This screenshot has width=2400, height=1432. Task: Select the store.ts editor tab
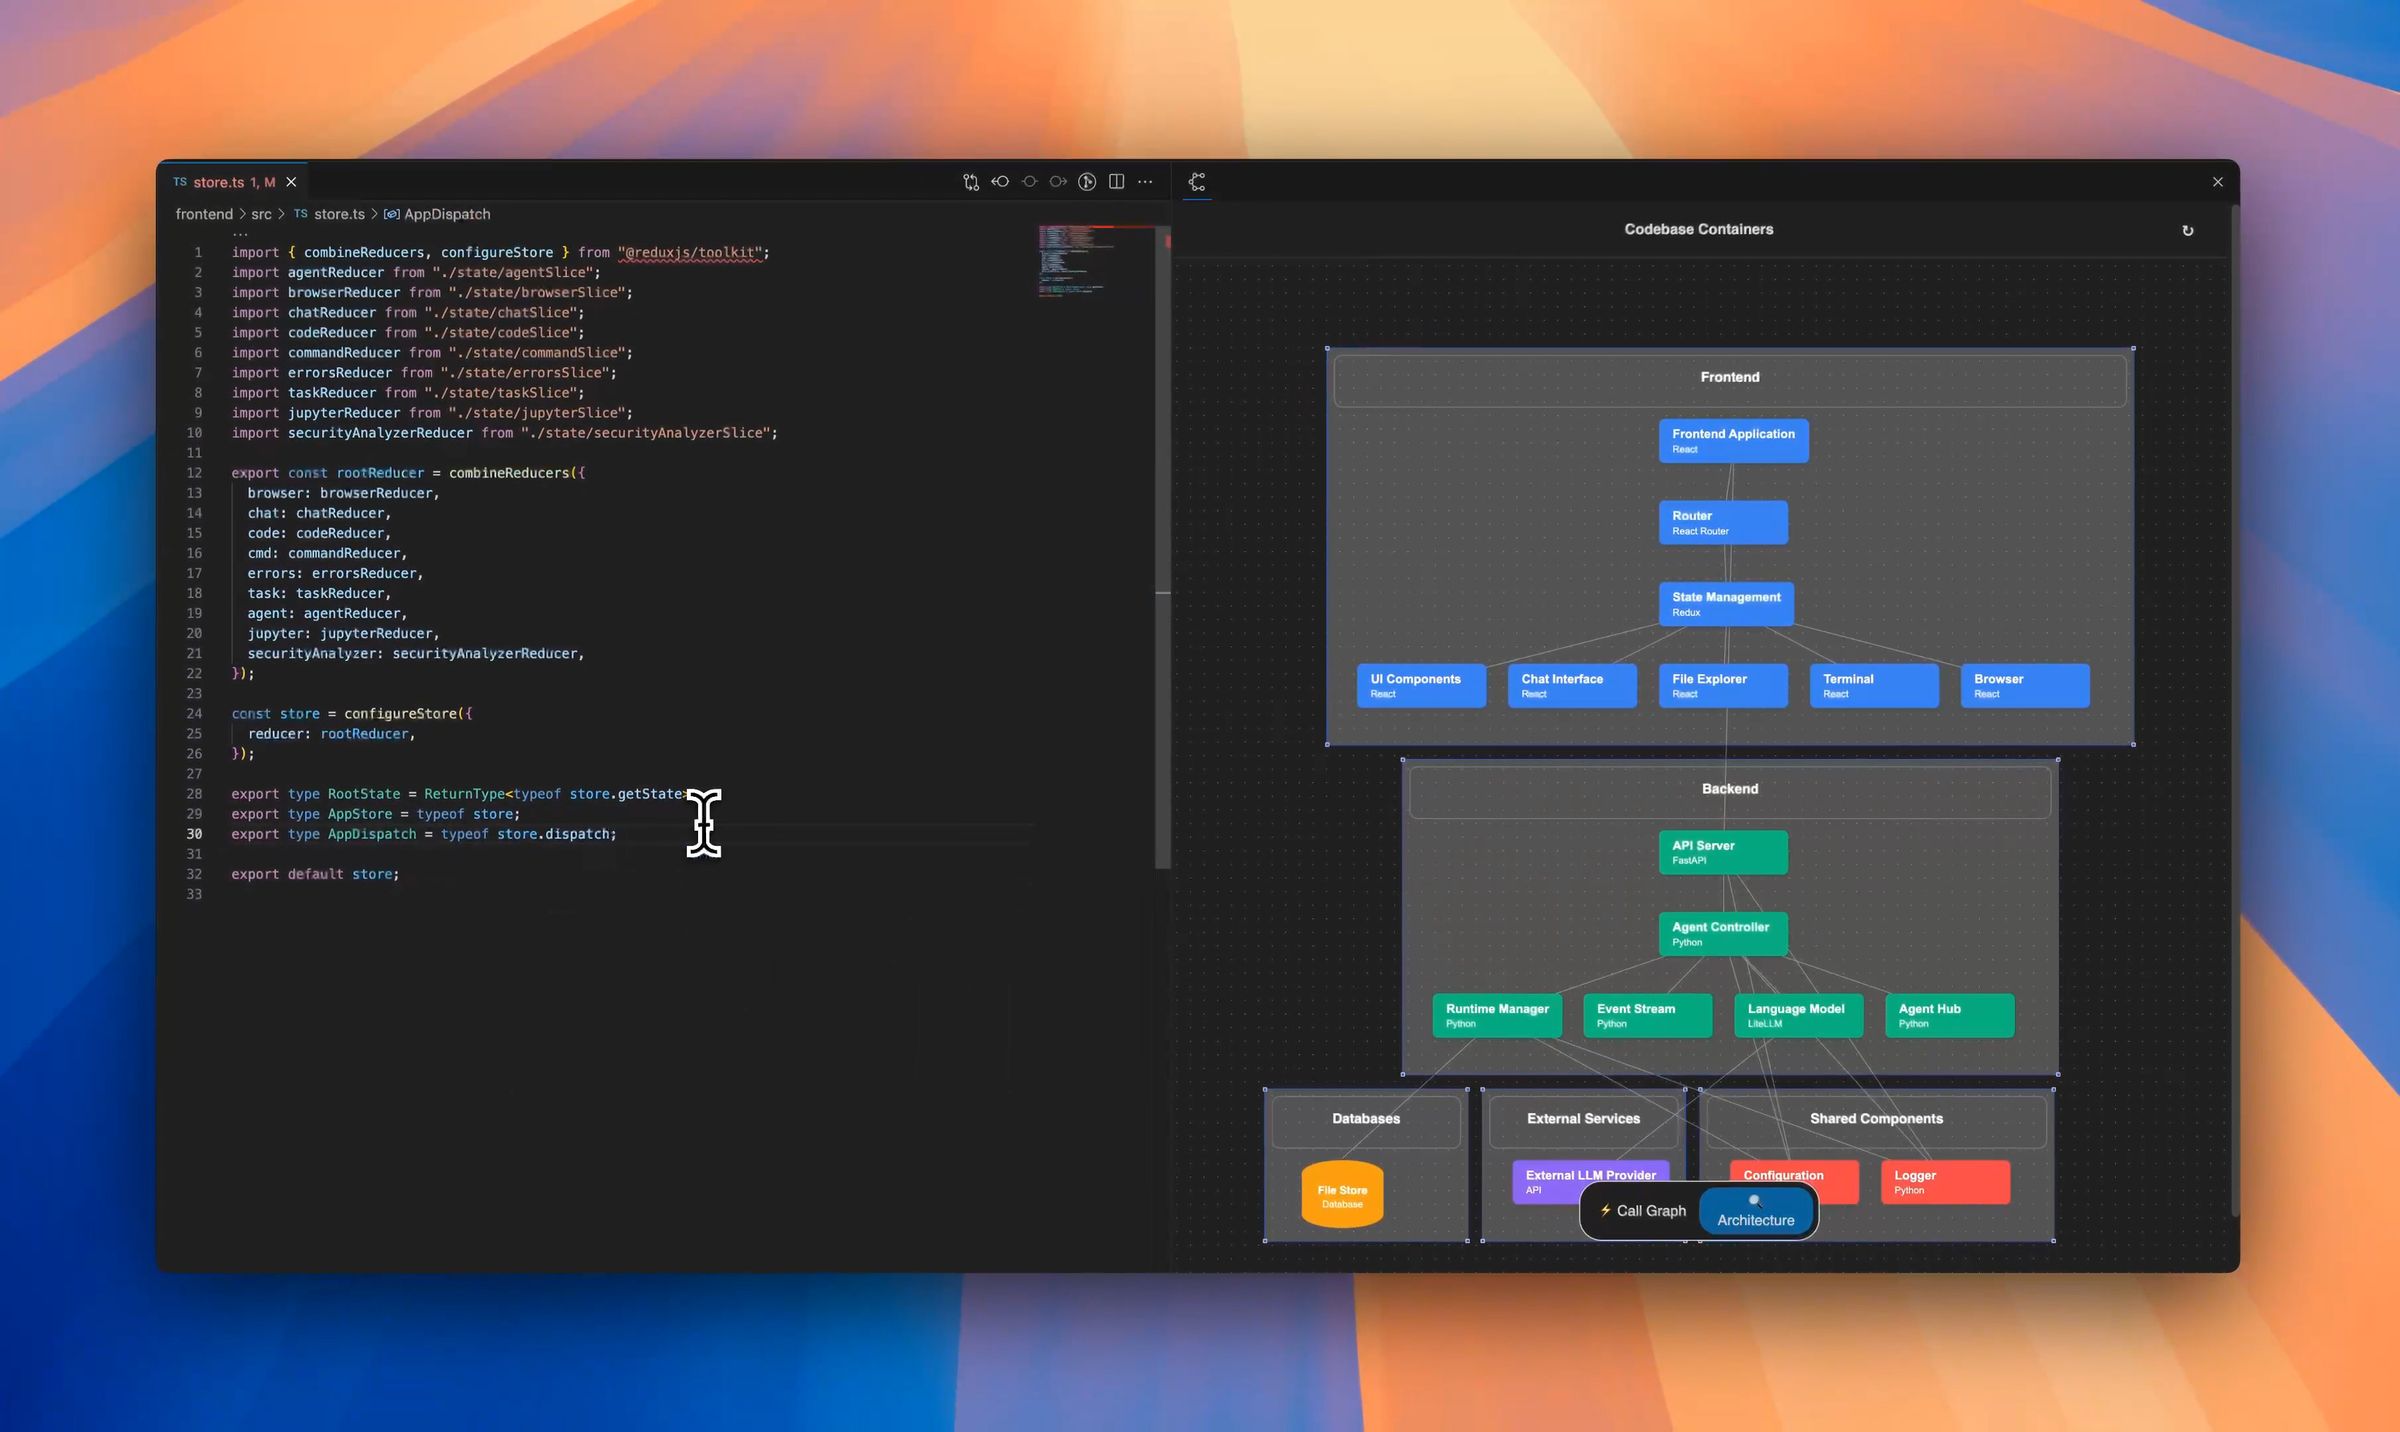tap(220, 181)
